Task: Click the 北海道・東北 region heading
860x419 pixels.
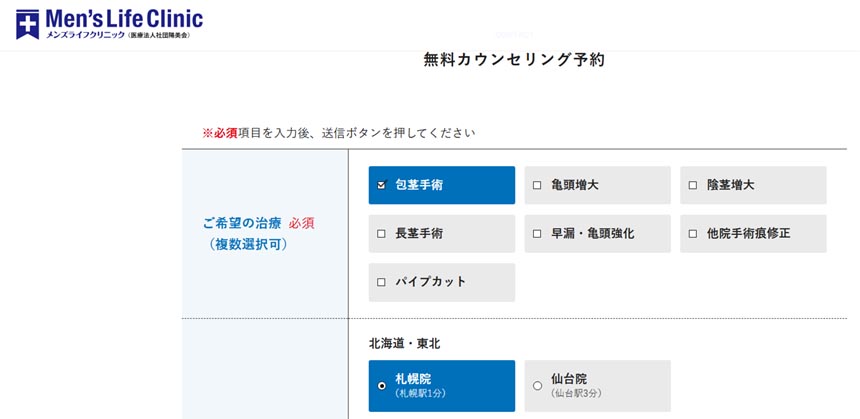Action: pyautogui.click(x=405, y=343)
